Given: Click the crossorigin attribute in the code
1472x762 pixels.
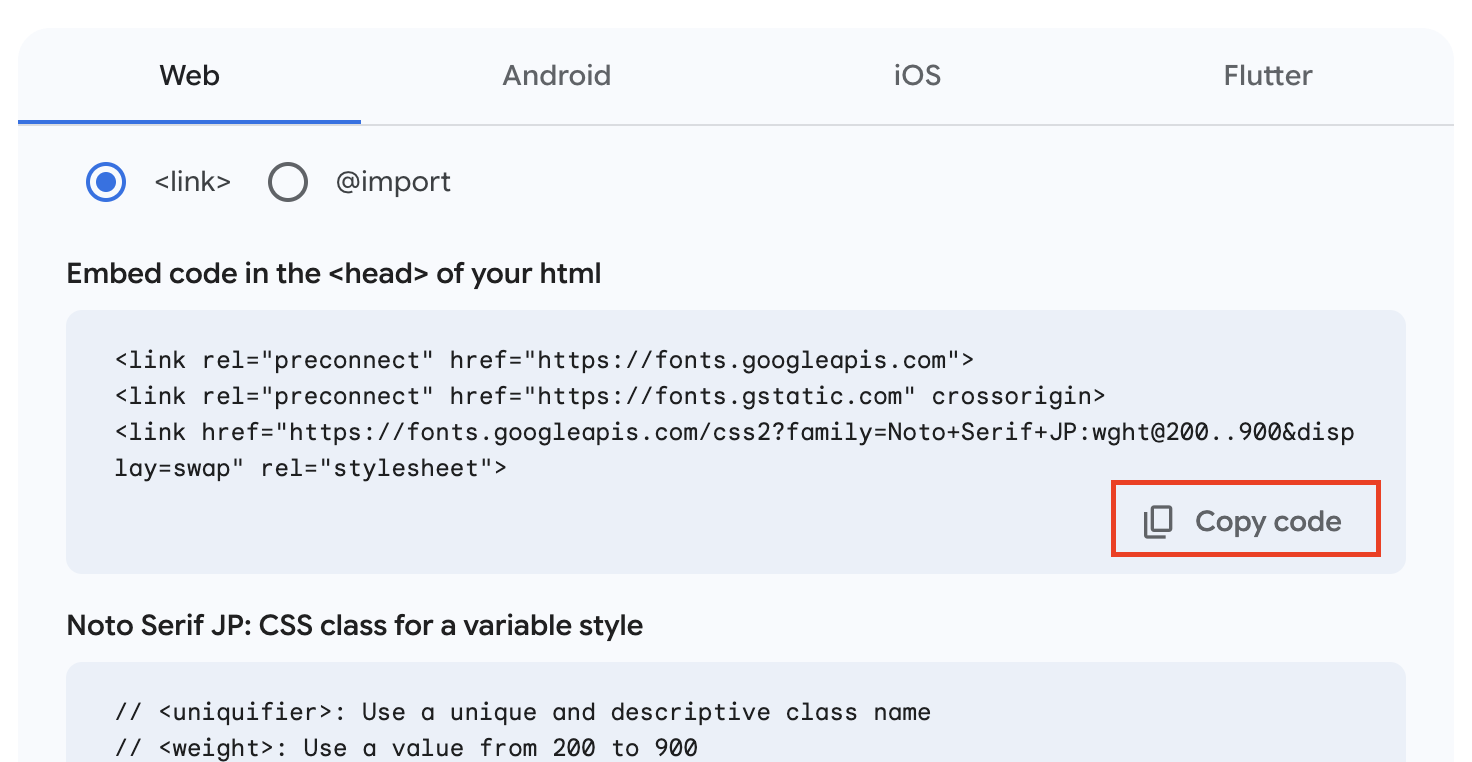Looking at the screenshot, I should pyautogui.click(x=1018, y=396).
